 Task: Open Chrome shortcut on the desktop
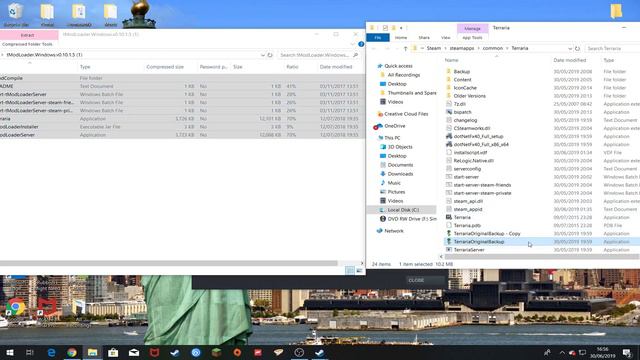click(x=16, y=307)
